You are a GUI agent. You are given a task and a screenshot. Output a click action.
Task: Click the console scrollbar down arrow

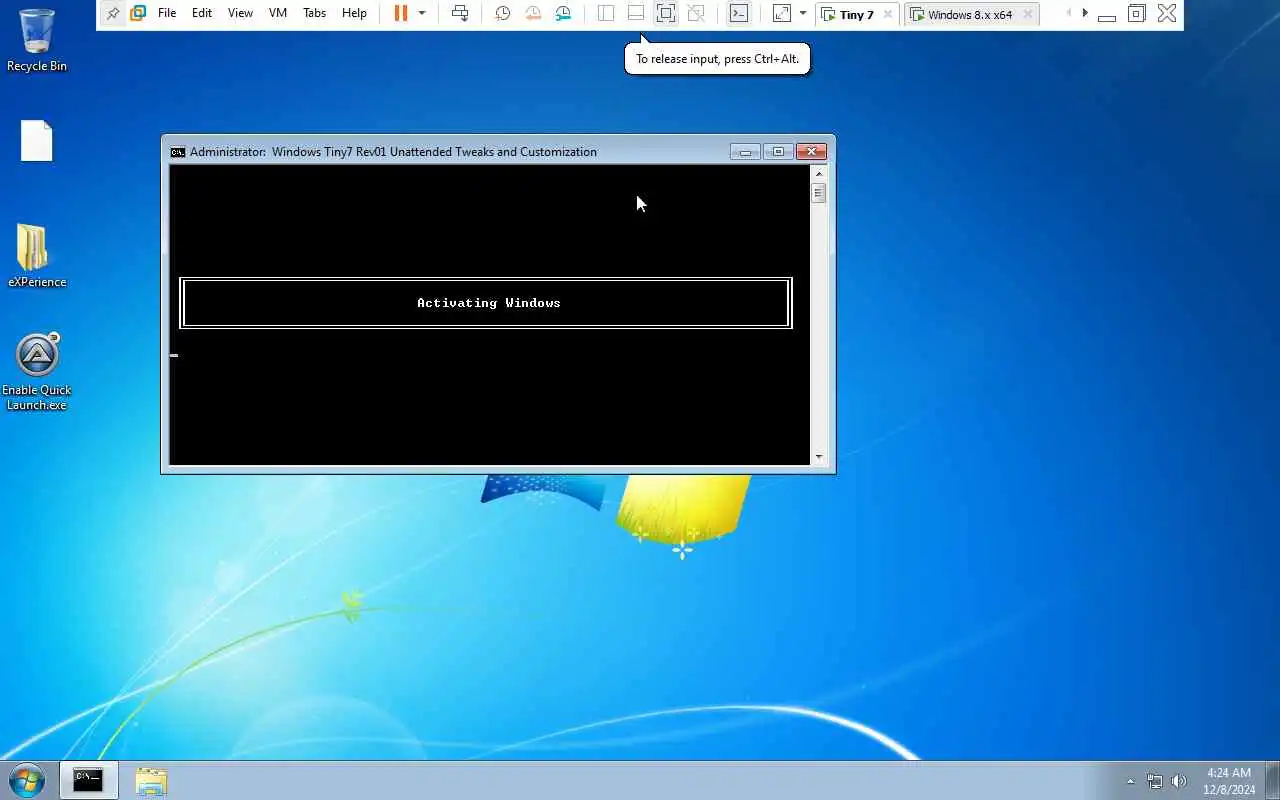click(819, 457)
